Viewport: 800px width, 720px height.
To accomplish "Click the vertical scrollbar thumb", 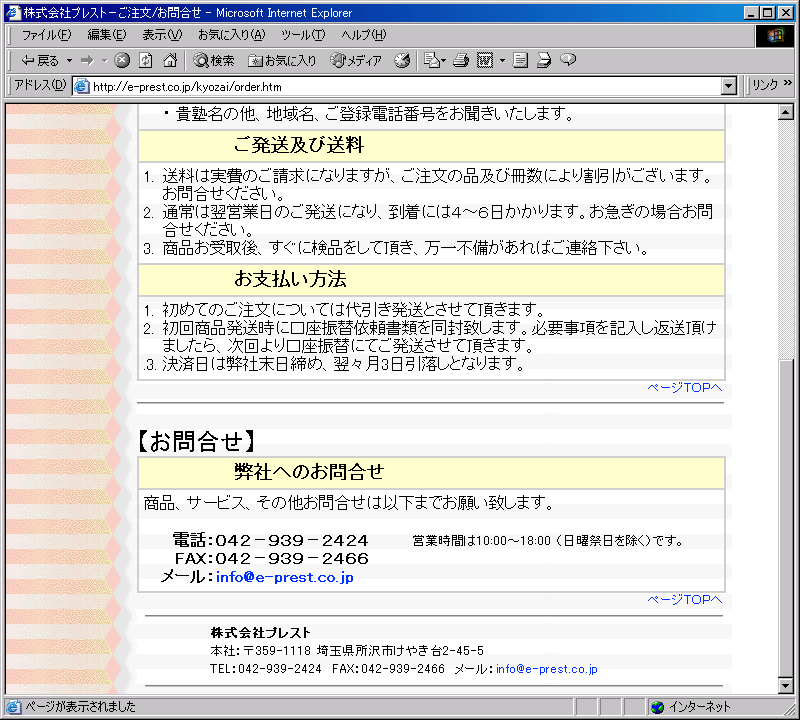I will coord(786,518).
